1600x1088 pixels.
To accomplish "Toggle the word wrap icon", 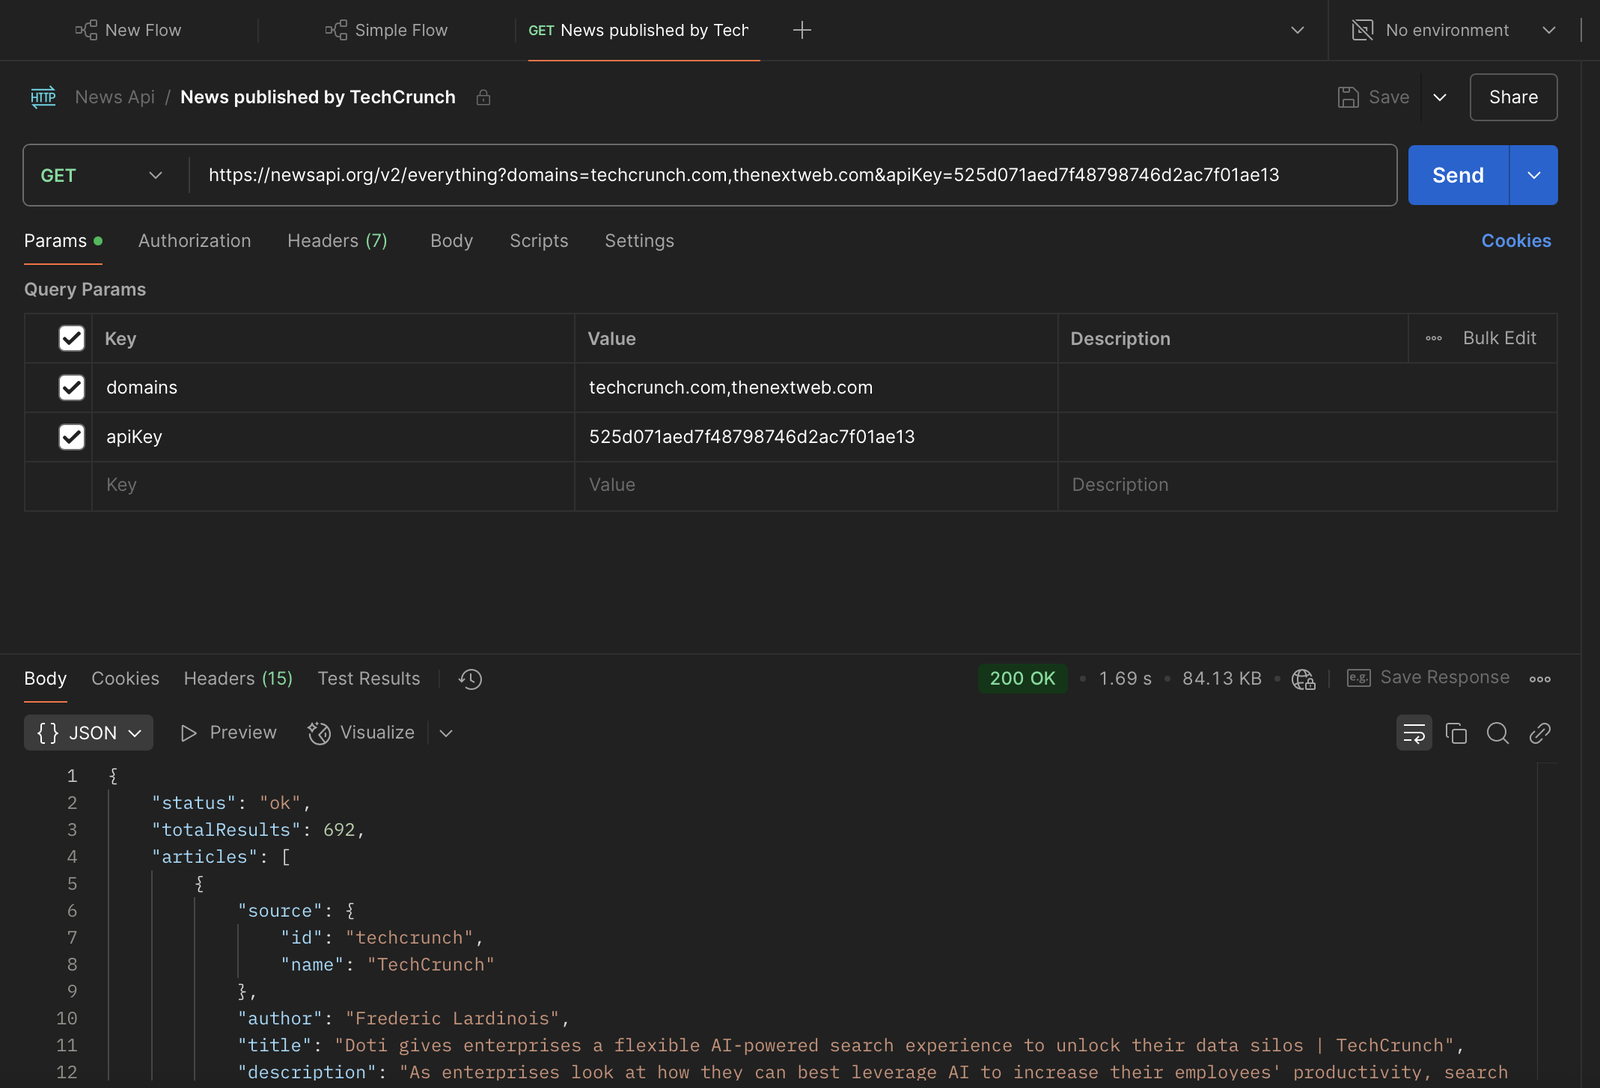I will (x=1414, y=734).
